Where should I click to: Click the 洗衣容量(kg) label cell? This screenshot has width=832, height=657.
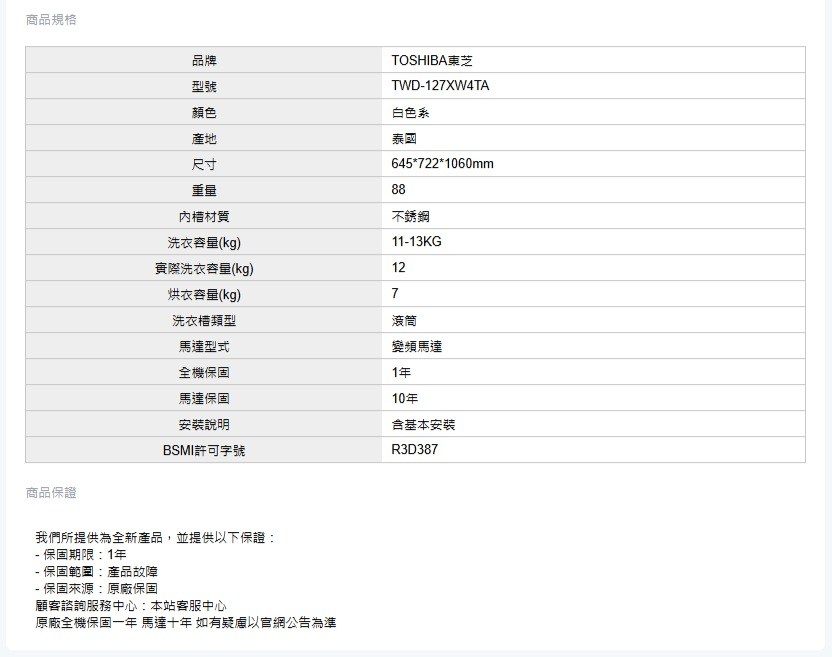click(x=204, y=242)
